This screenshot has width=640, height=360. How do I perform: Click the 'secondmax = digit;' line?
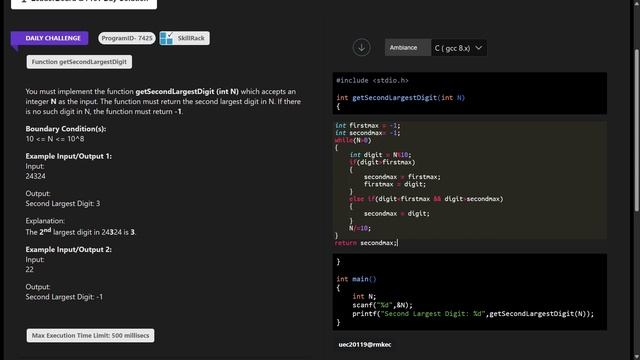tap(396, 214)
